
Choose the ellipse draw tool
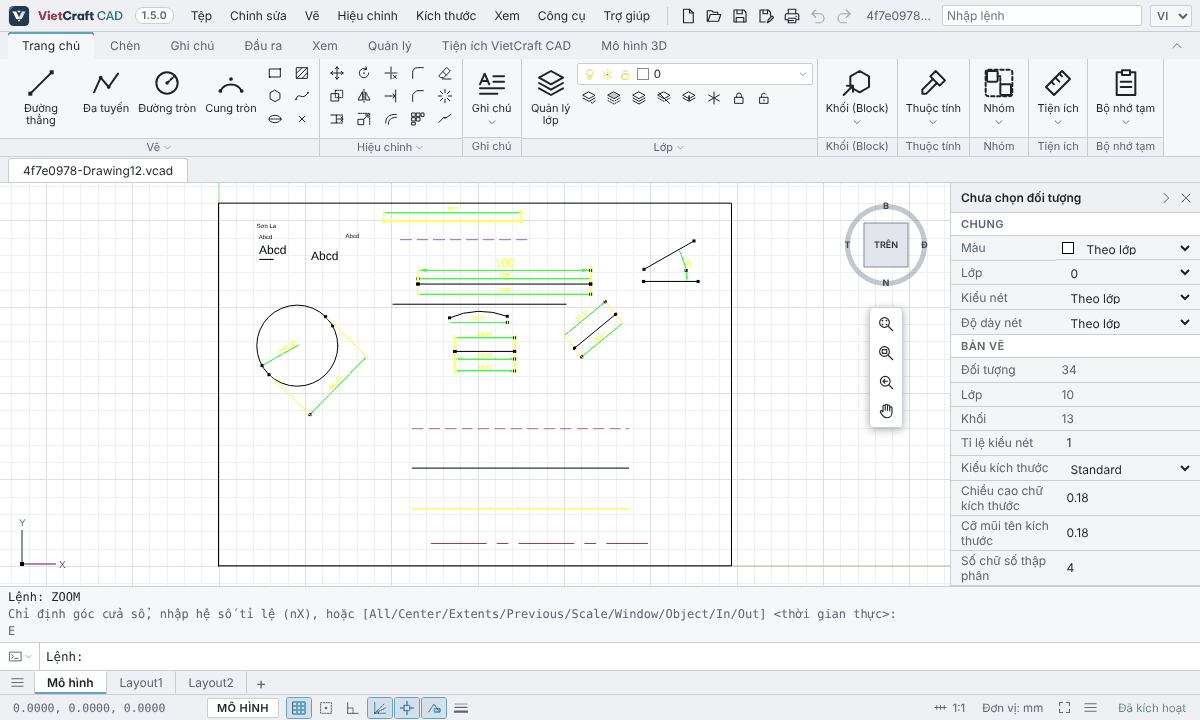275,119
